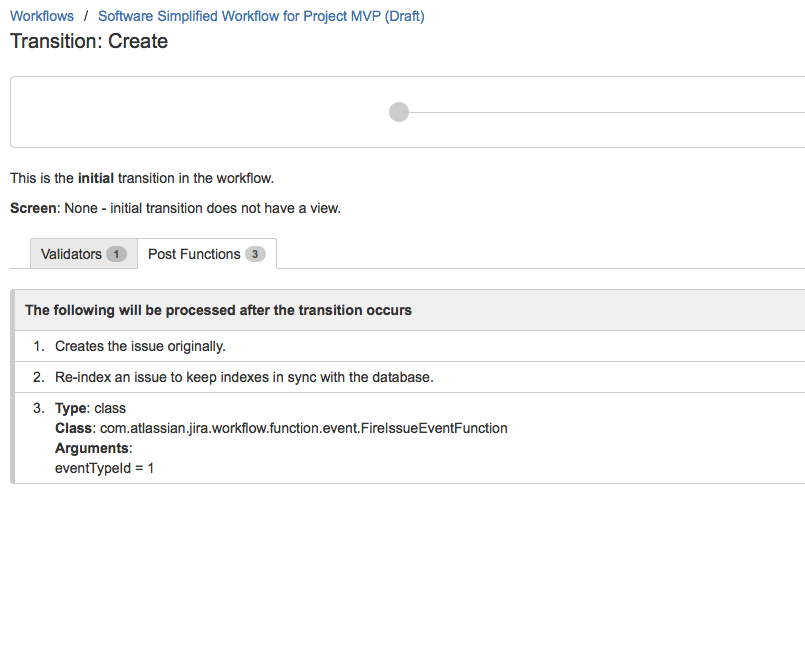Click the 'Type: class' line in function 3
The height and width of the screenshot is (659, 805).
pos(90,408)
